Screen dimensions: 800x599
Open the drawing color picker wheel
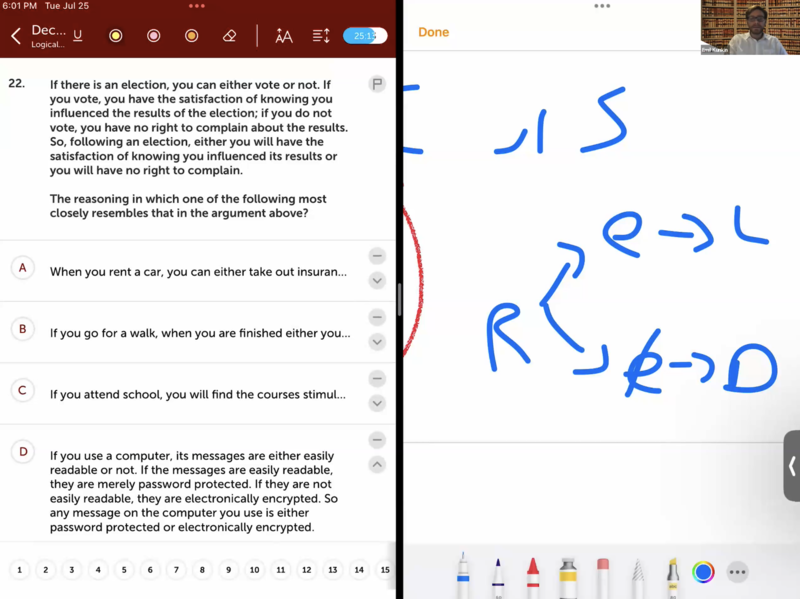703,573
